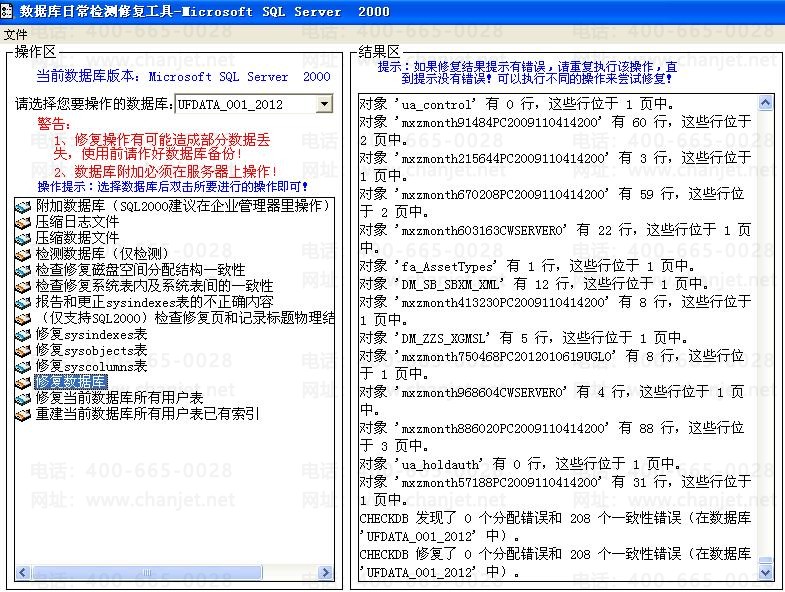
Task: Click result line 'mxzmonth886020PC2009110414200'
Action: [552, 437]
